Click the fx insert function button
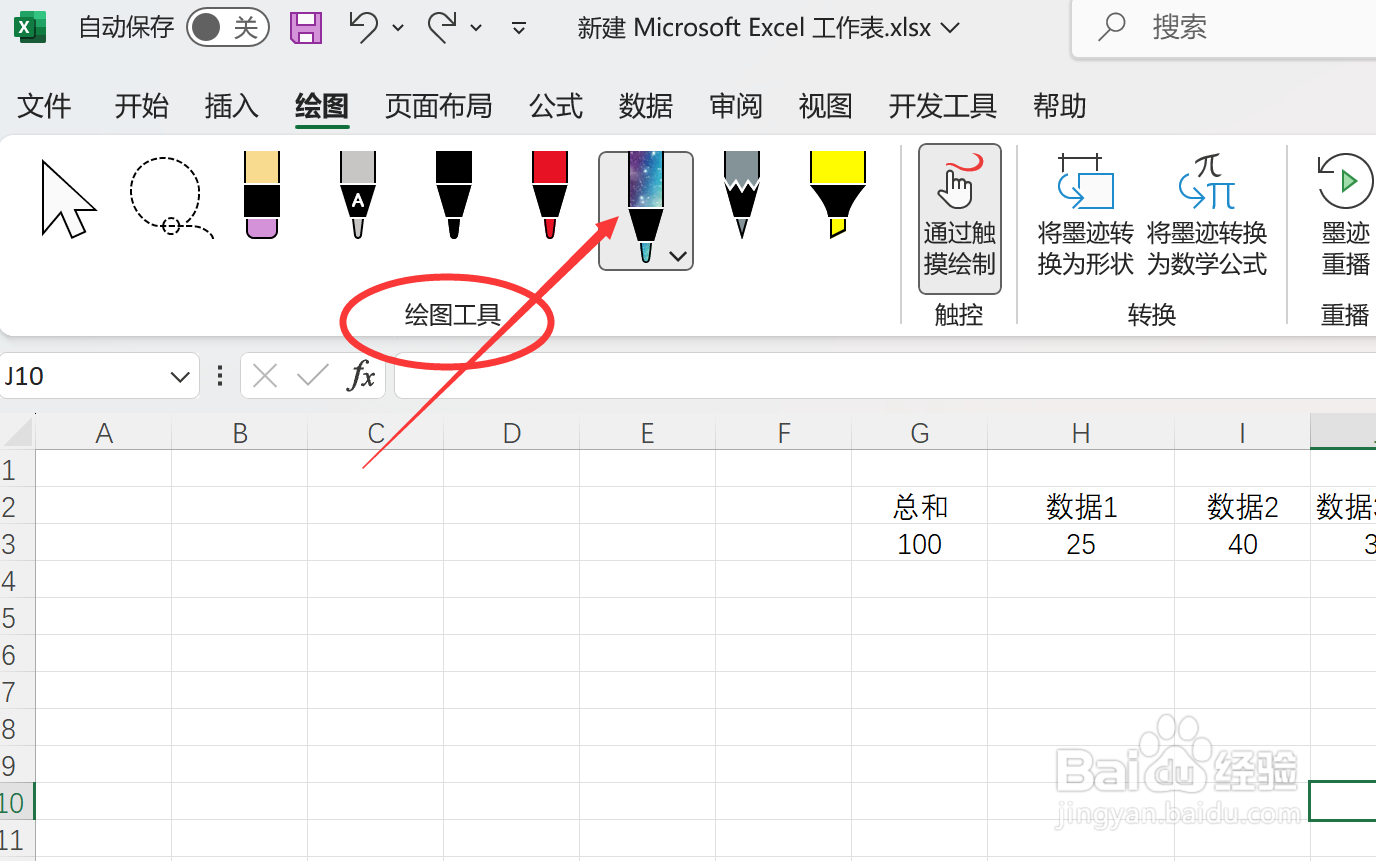This screenshot has height=861, width=1376. click(x=361, y=376)
